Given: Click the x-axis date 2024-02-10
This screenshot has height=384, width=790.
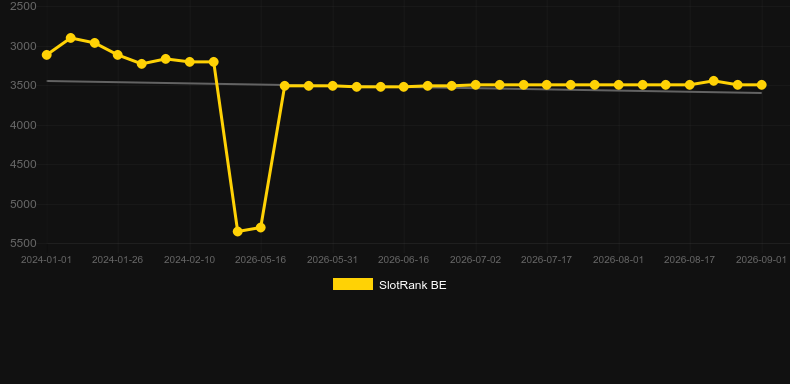Looking at the screenshot, I should (189, 260).
